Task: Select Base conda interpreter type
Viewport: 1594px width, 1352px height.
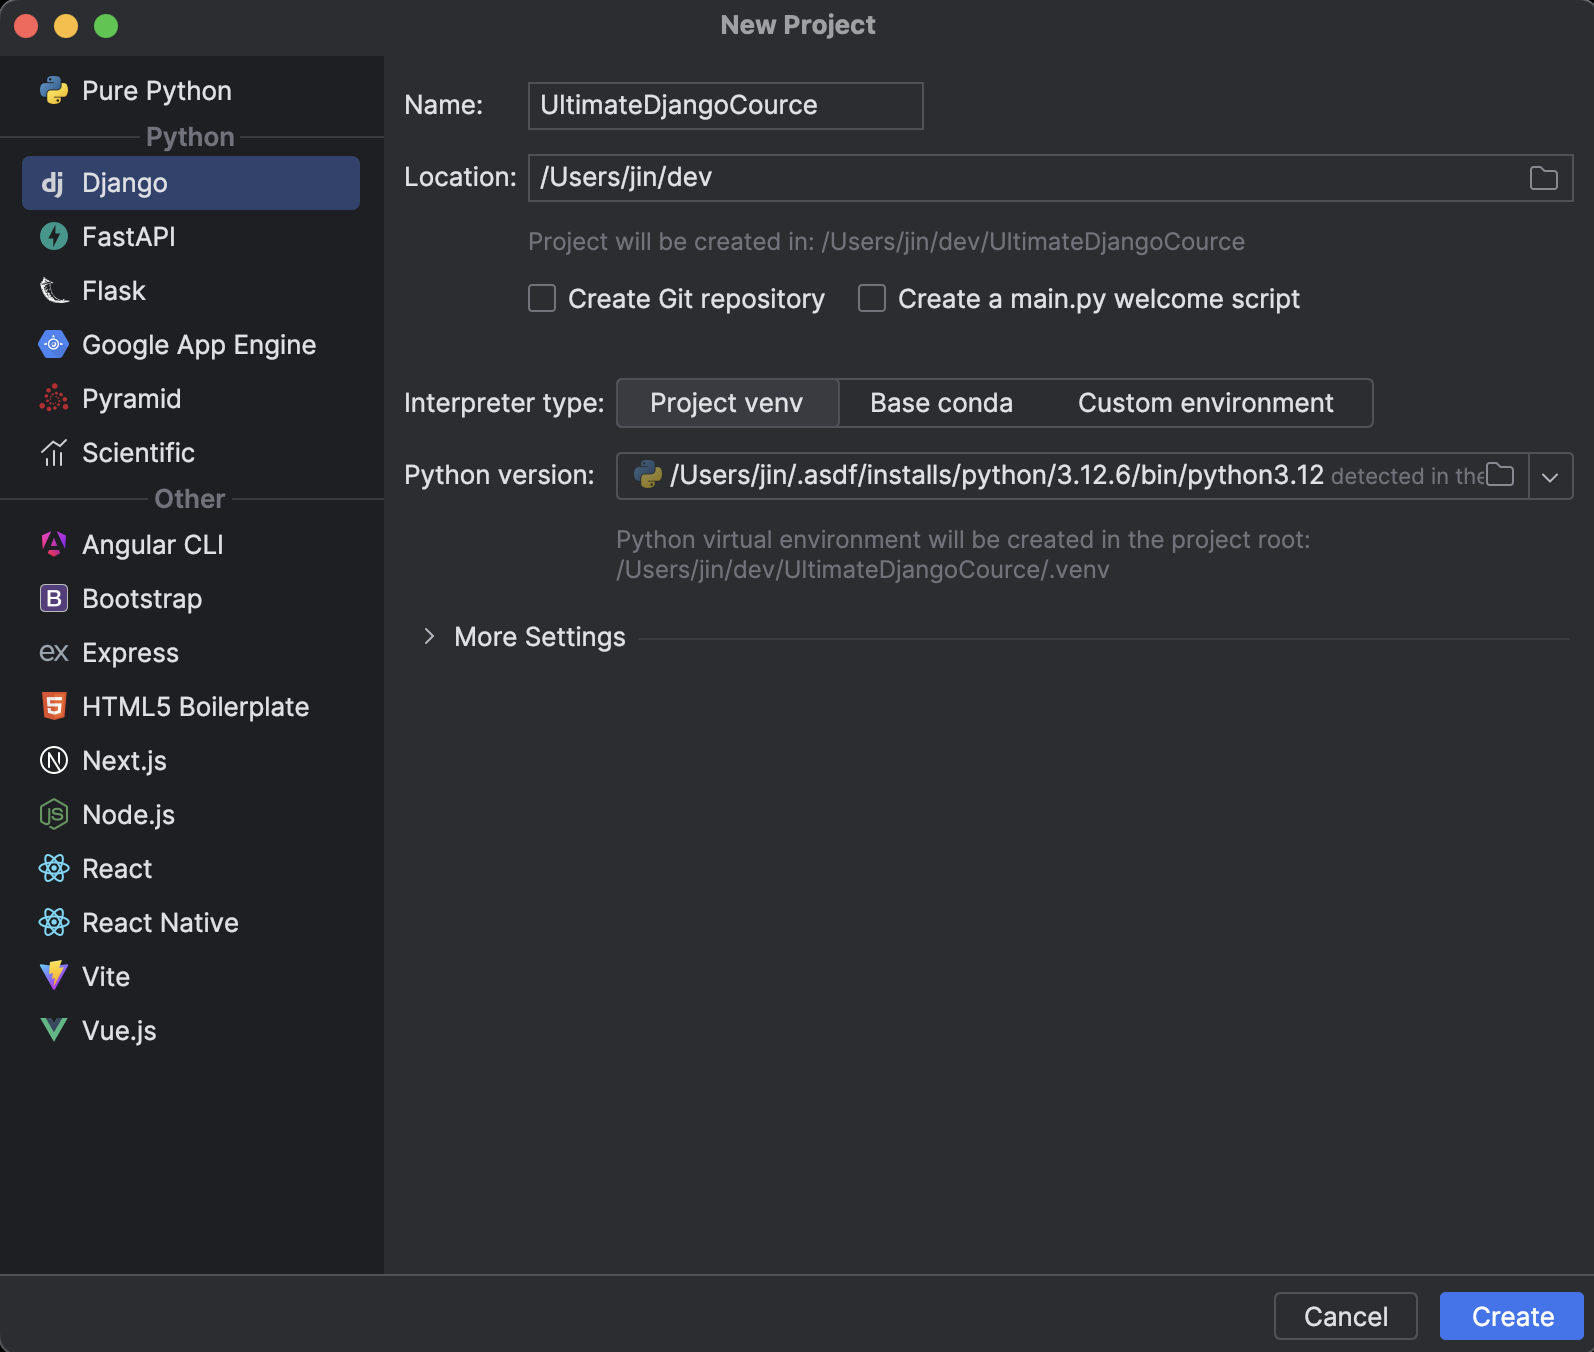Action: (941, 403)
